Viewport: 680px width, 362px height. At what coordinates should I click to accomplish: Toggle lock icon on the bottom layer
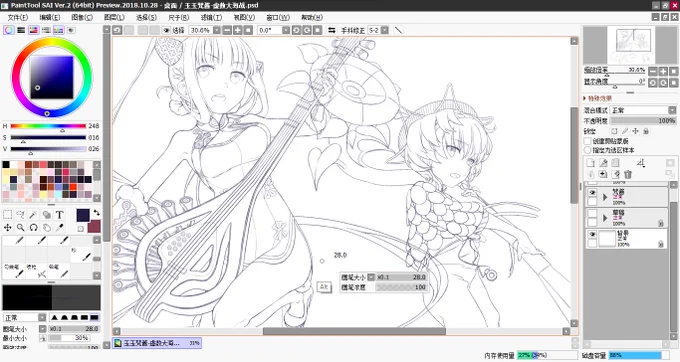(x=660, y=245)
